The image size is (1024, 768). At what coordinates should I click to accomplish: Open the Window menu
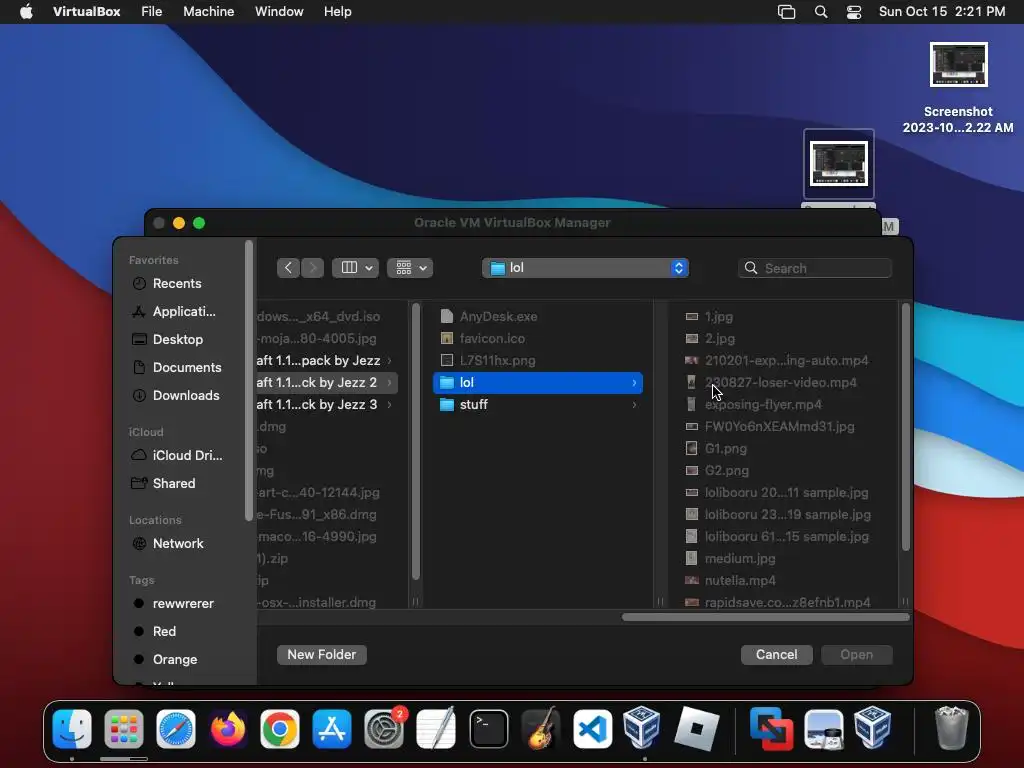pyautogui.click(x=279, y=12)
